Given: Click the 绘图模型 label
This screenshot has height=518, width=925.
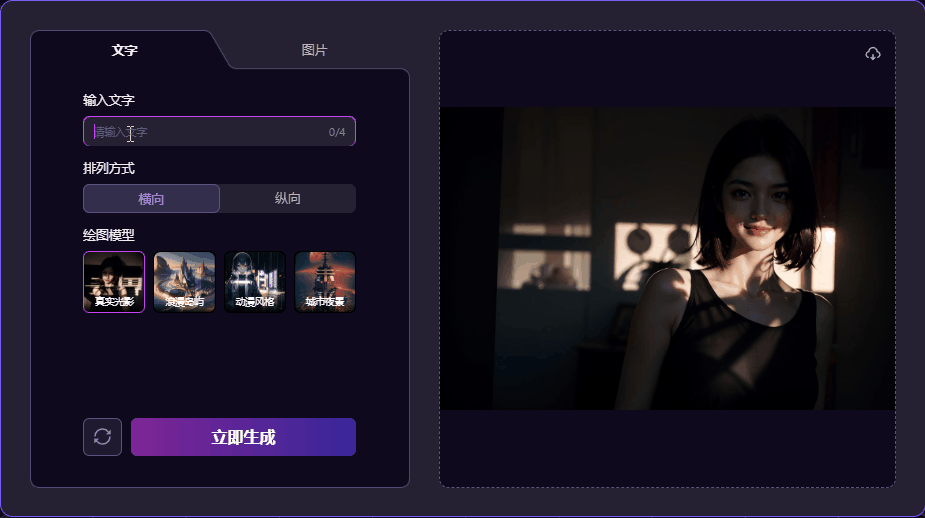Looking at the screenshot, I should click(x=109, y=235).
